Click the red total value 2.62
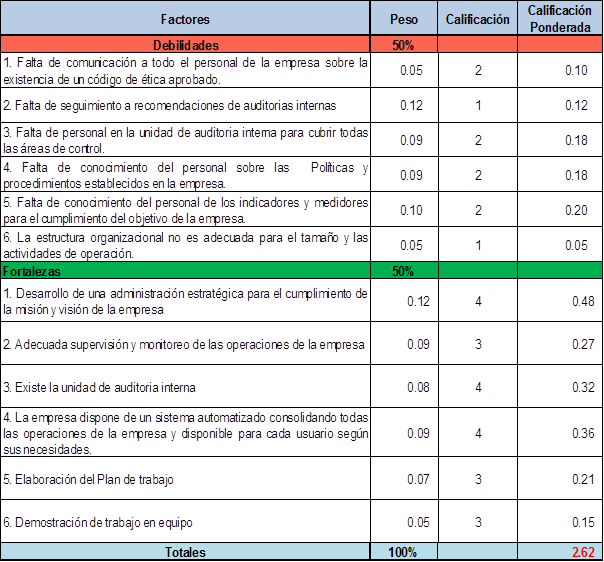The height and width of the screenshot is (562, 604). tap(583, 552)
